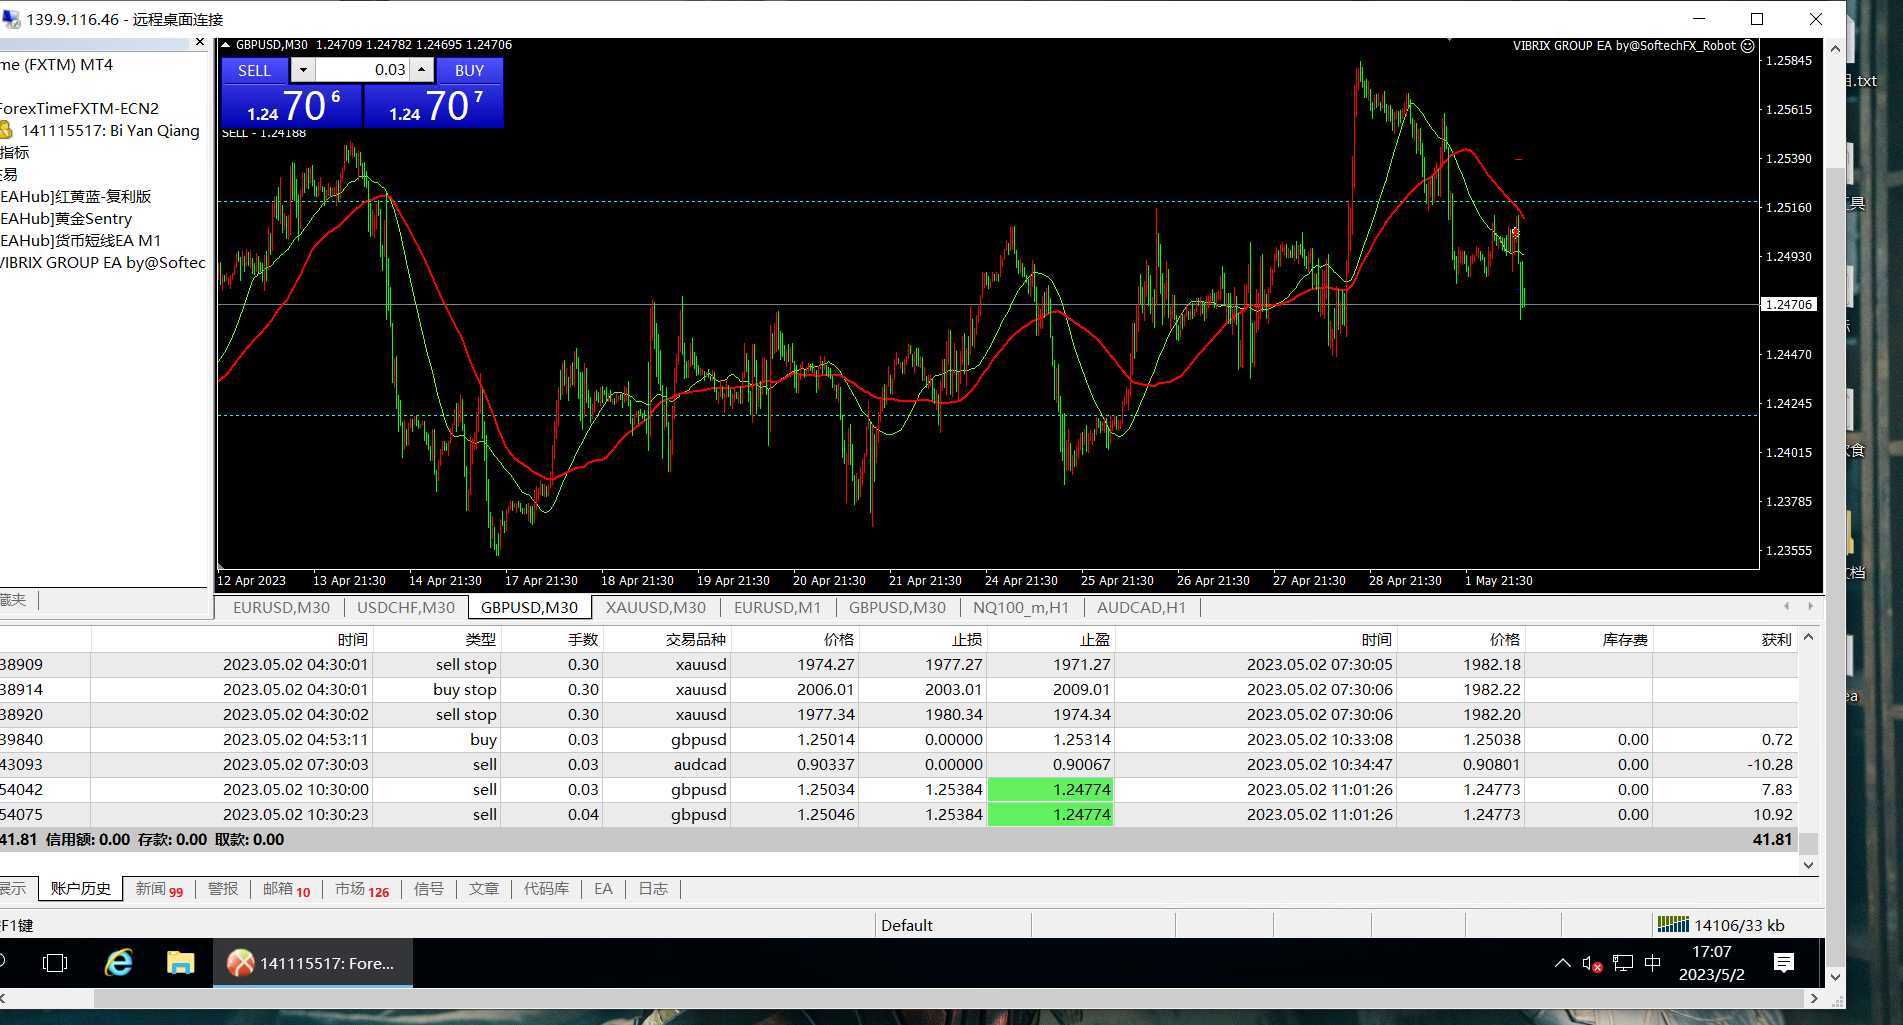Click the 0.03 volume input field
The height and width of the screenshot is (1025, 1903).
click(362, 70)
